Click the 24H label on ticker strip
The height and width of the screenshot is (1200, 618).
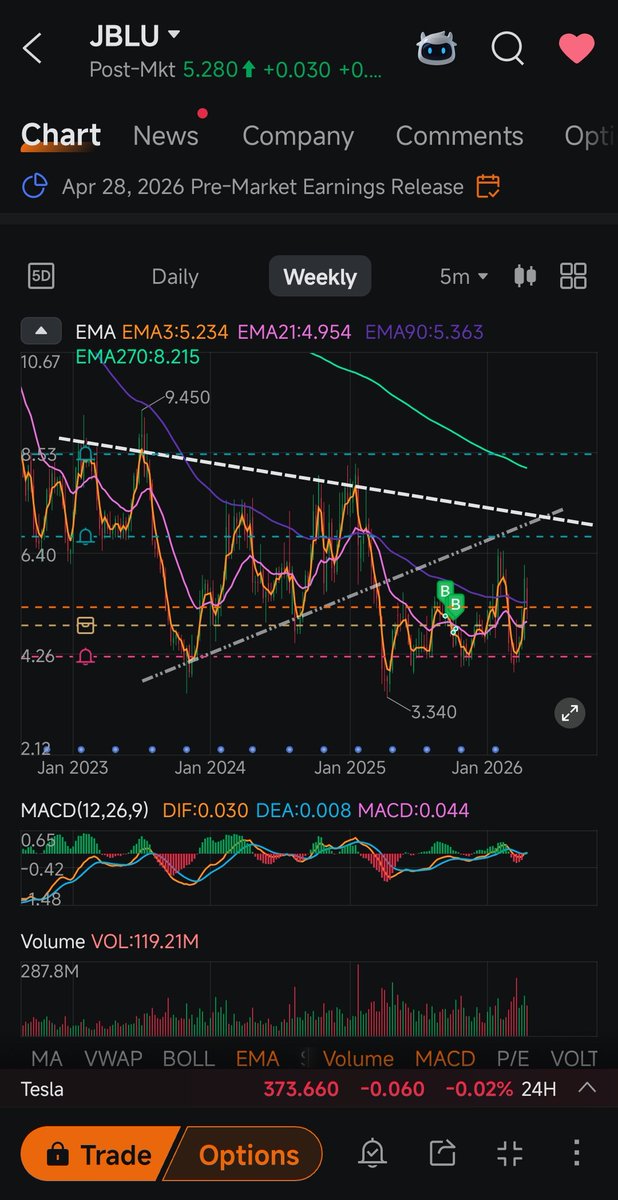539,1089
